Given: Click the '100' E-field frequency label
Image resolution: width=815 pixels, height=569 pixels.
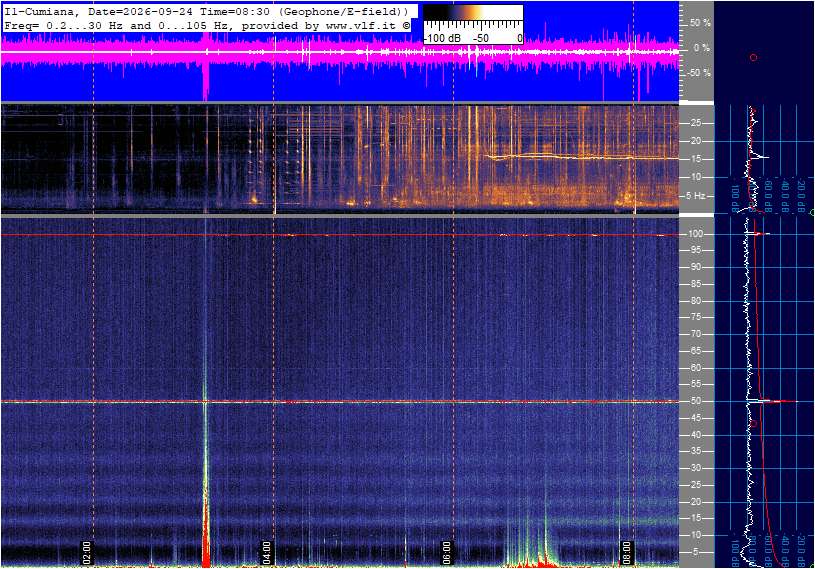Looking at the screenshot, I should click(x=696, y=234).
